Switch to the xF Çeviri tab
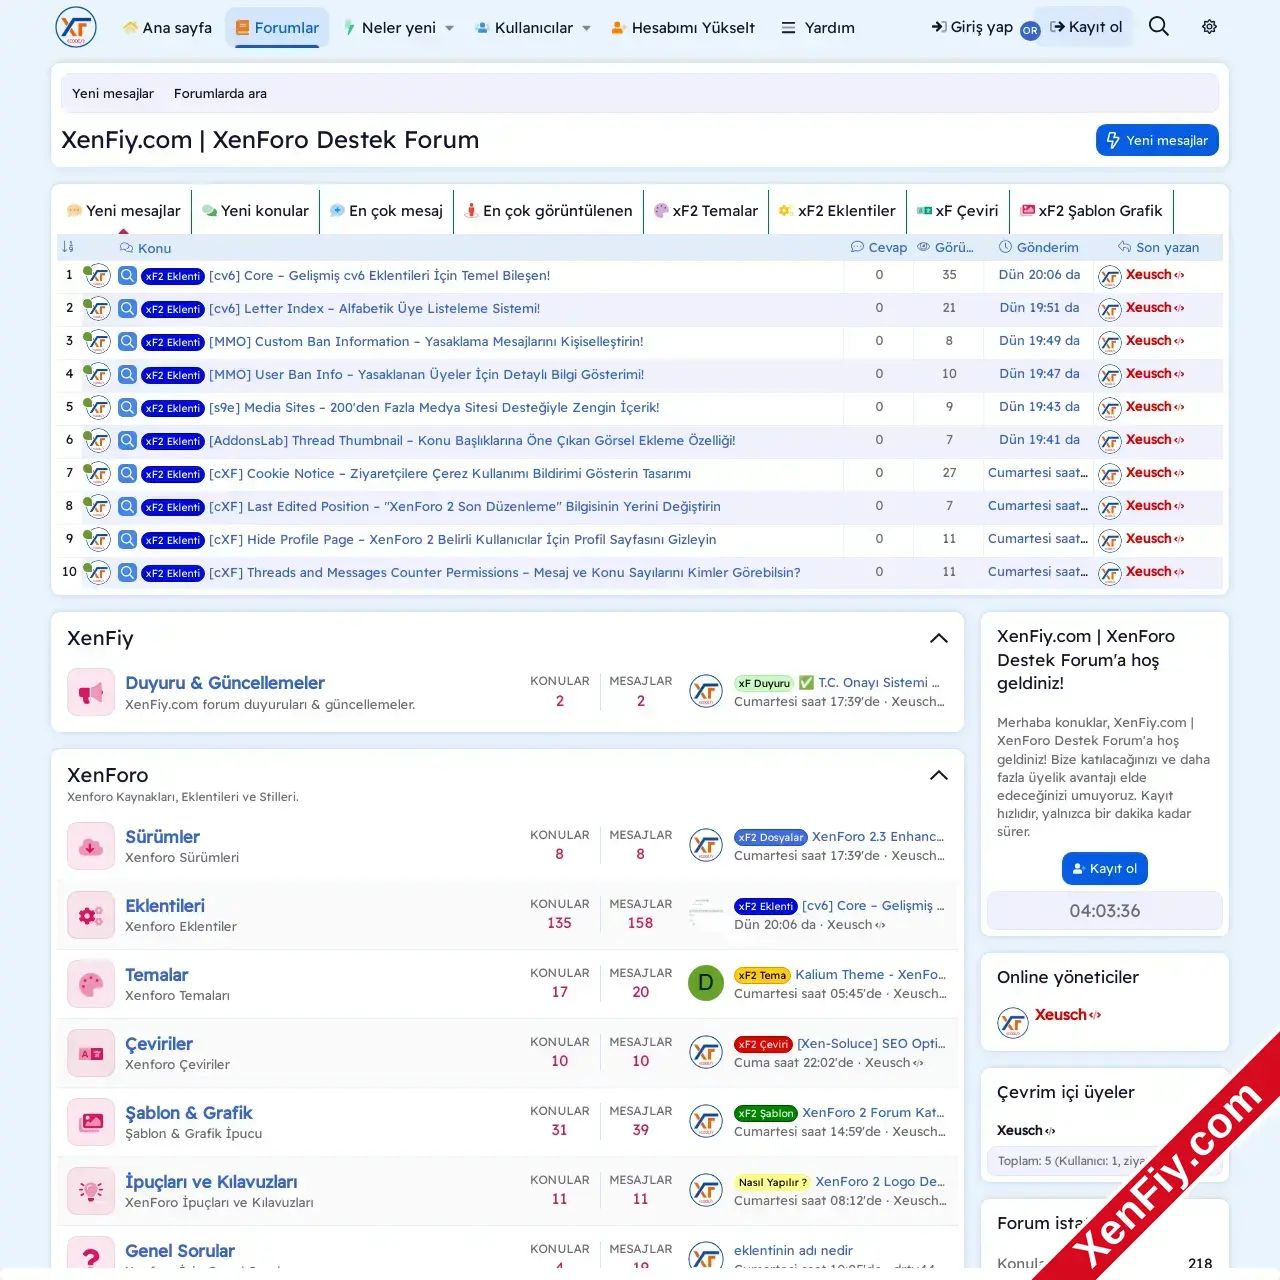The width and height of the screenshot is (1280, 1280). point(958,211)
